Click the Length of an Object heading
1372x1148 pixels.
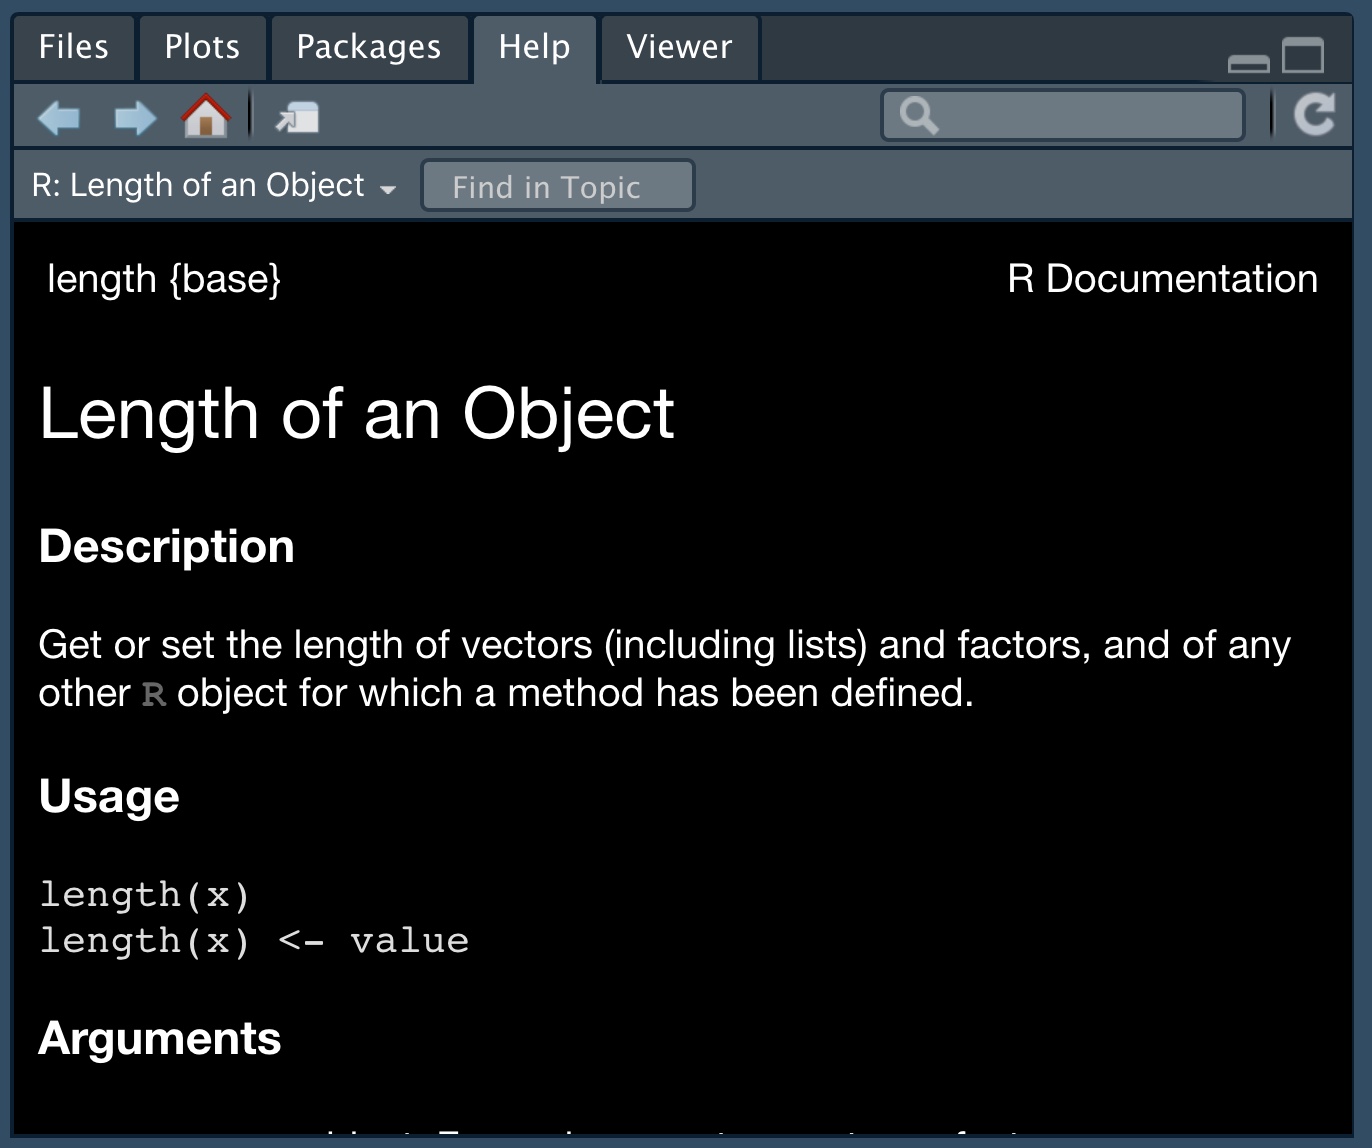[356, 414]
